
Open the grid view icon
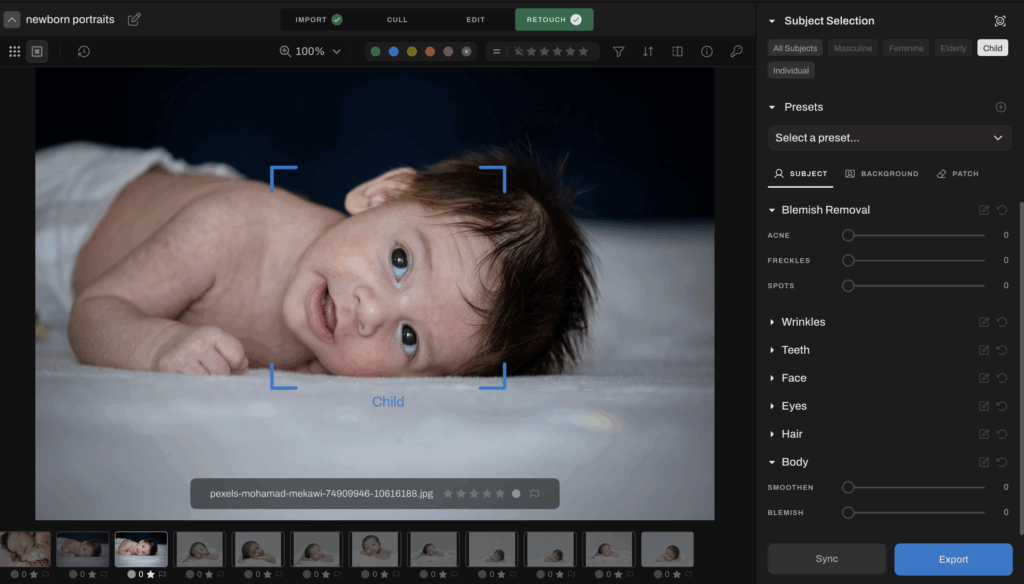14,51
